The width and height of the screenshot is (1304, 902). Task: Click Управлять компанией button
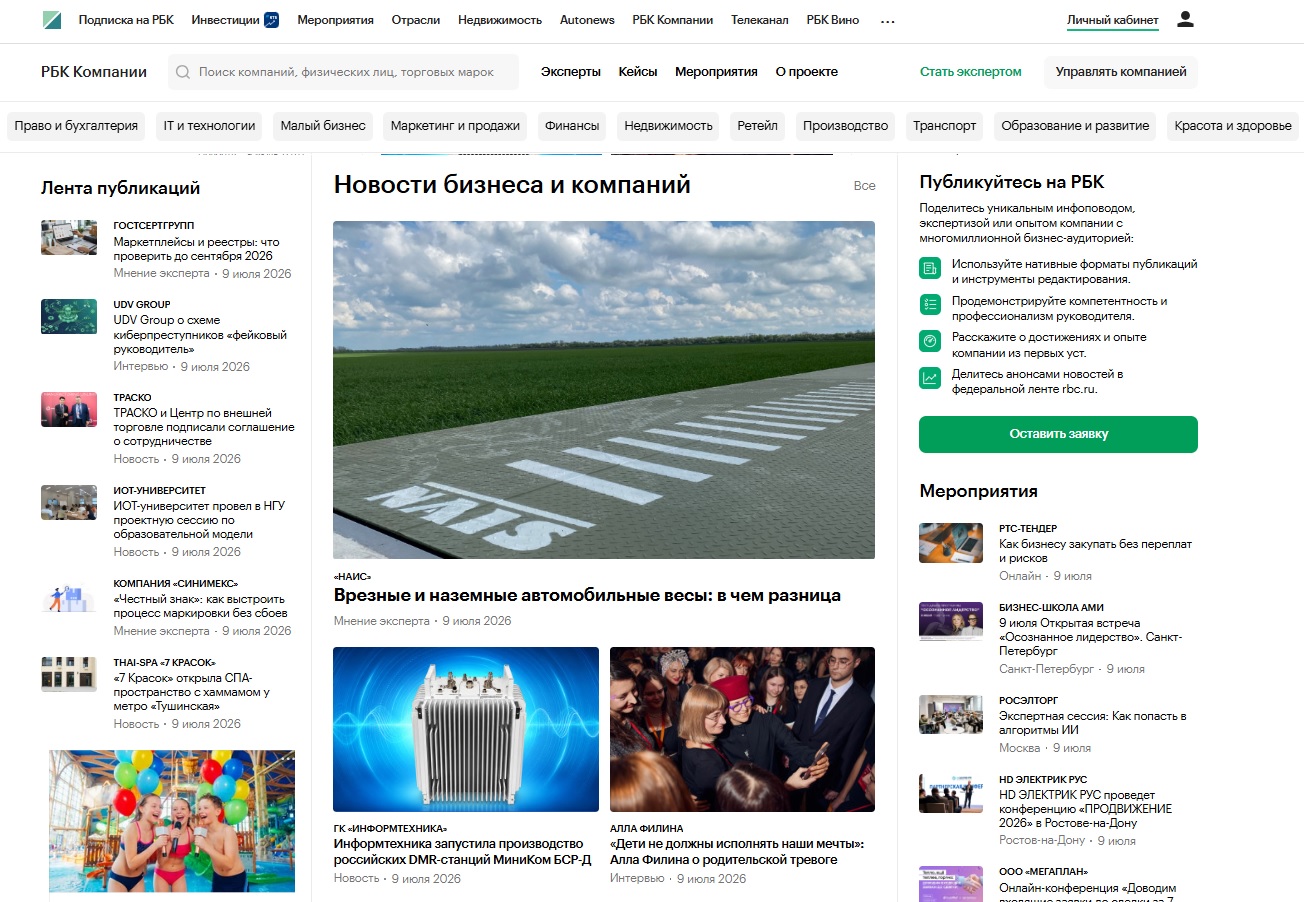1121,72
